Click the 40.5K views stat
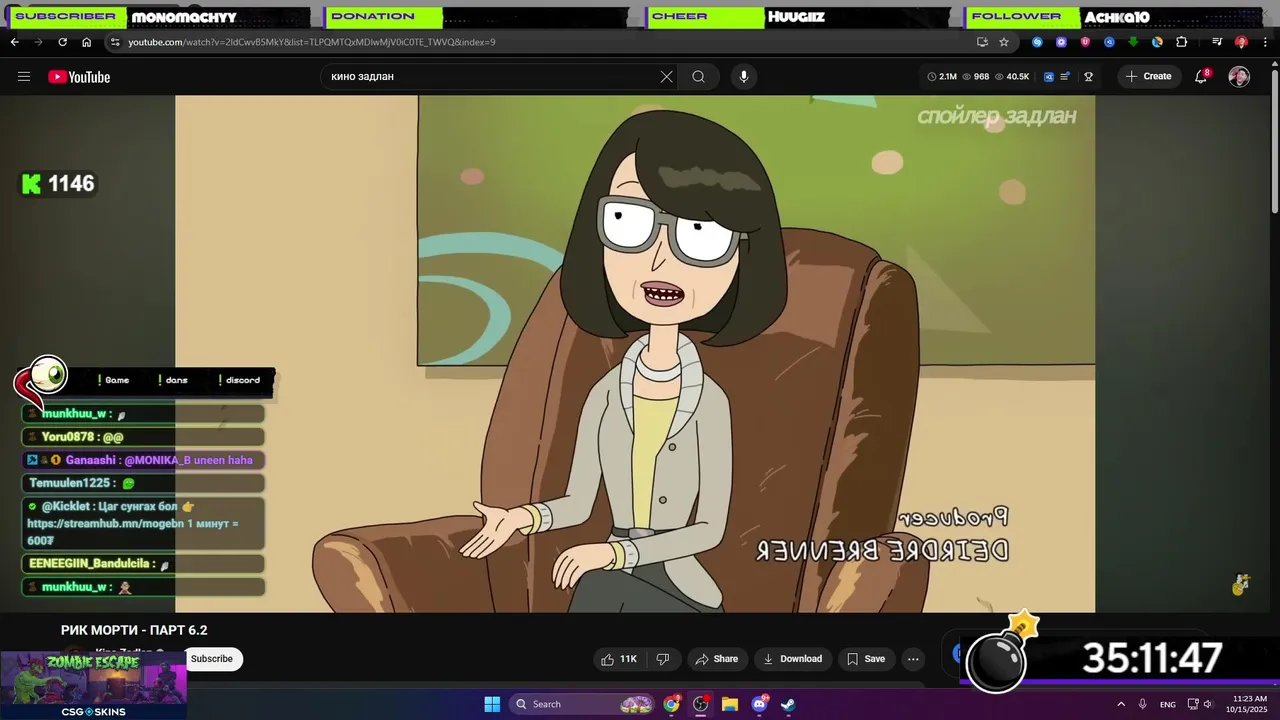 pyautogui.click(x=1012, y=77)
